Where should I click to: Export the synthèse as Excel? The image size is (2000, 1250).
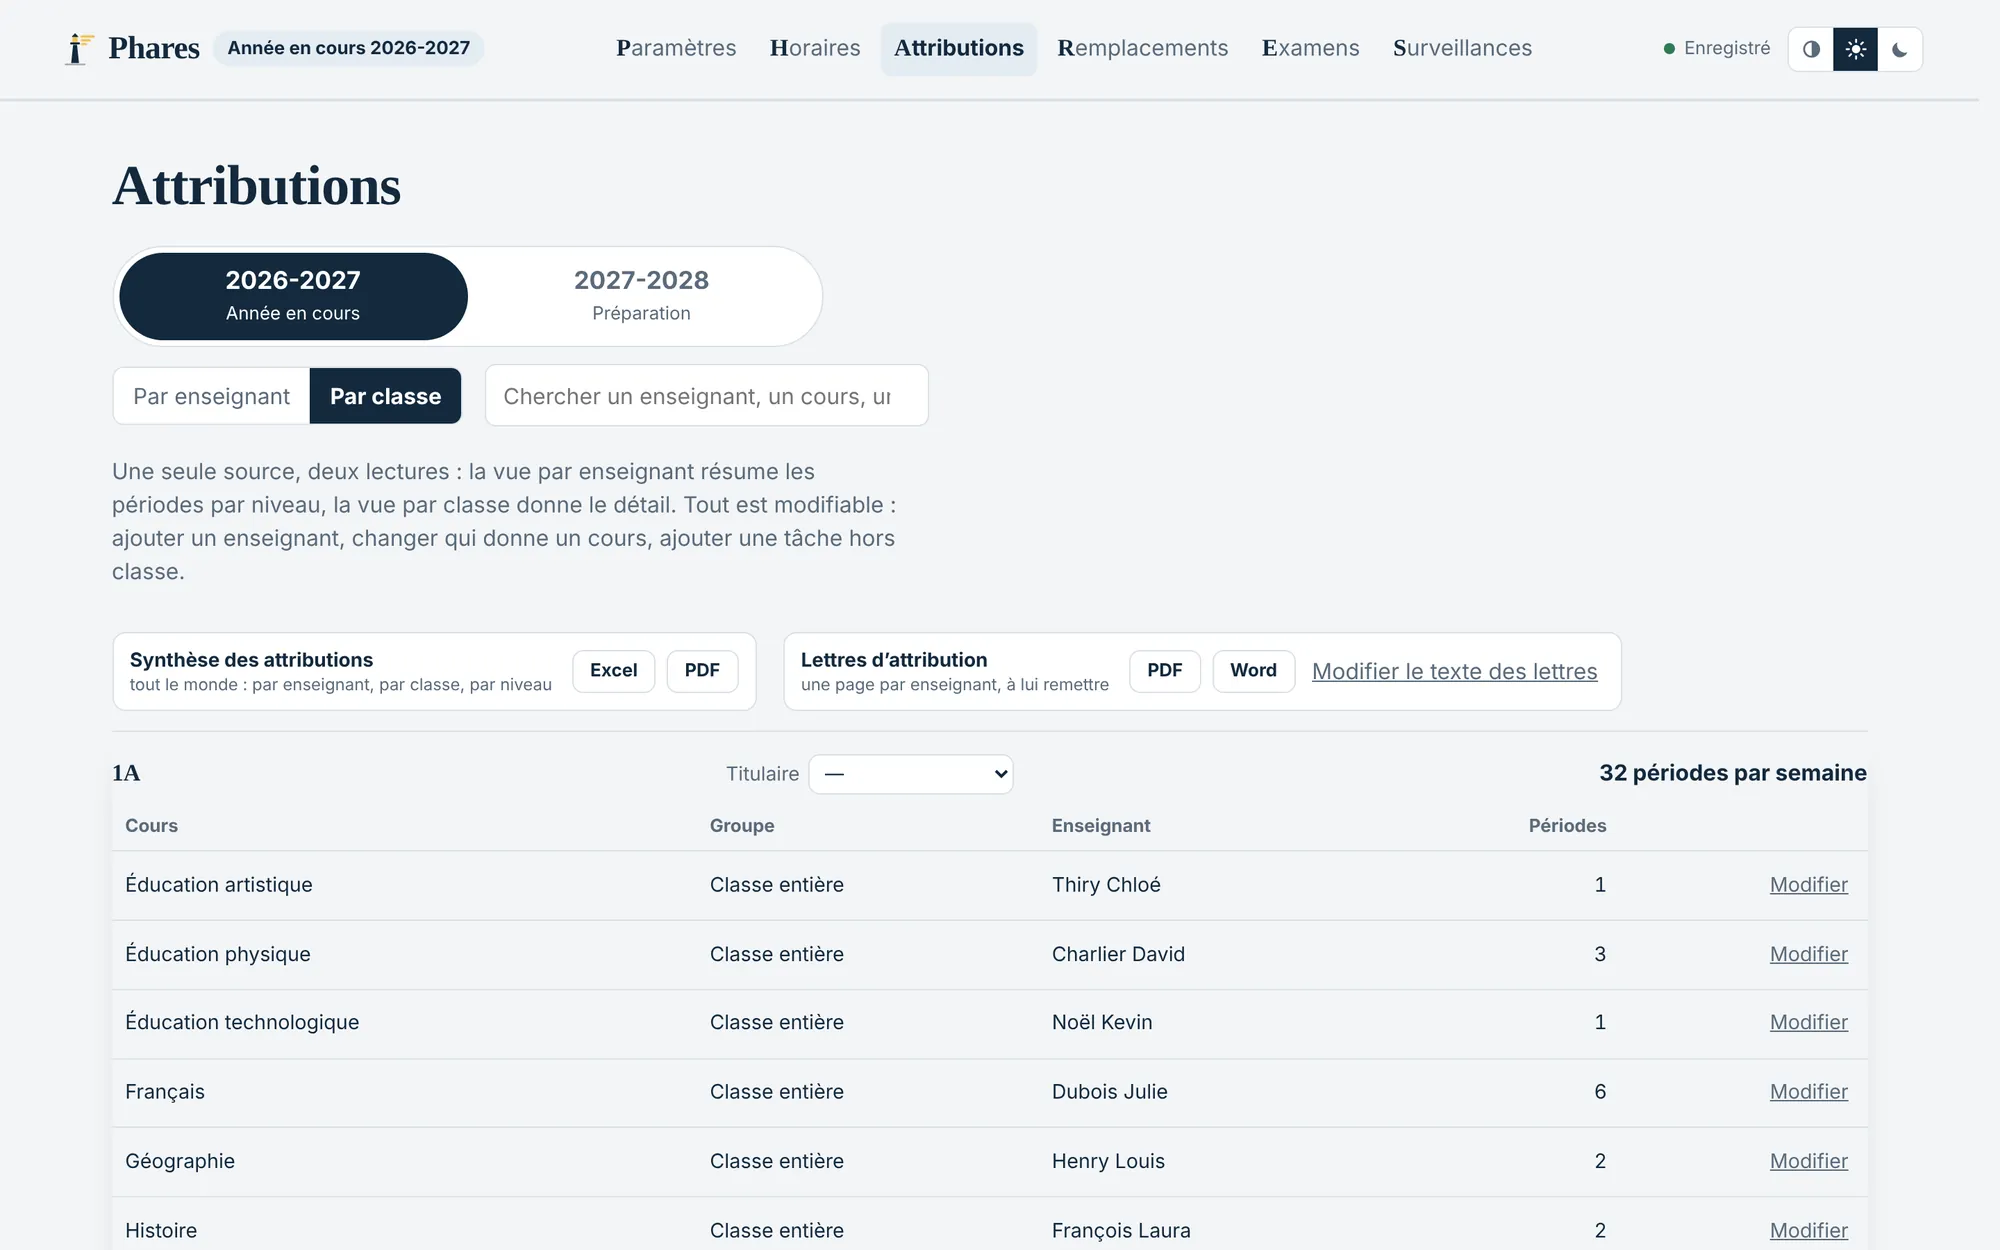pyautogui.click(x=613, y=671)
